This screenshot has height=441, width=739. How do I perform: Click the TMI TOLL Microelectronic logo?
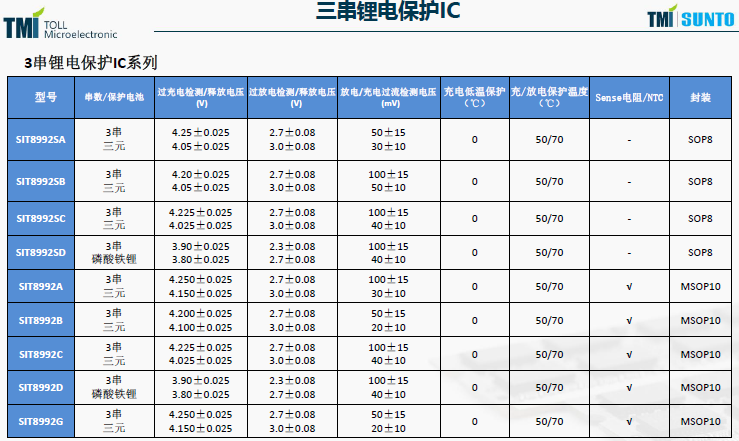pos(58,23)
